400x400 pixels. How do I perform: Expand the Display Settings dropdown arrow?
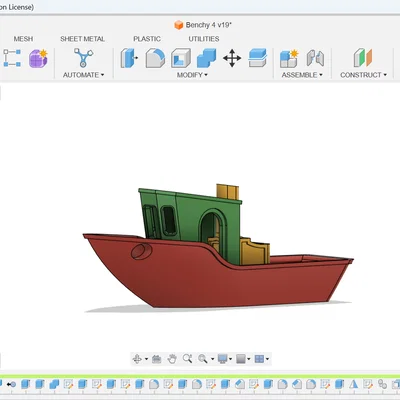[230, 359]
